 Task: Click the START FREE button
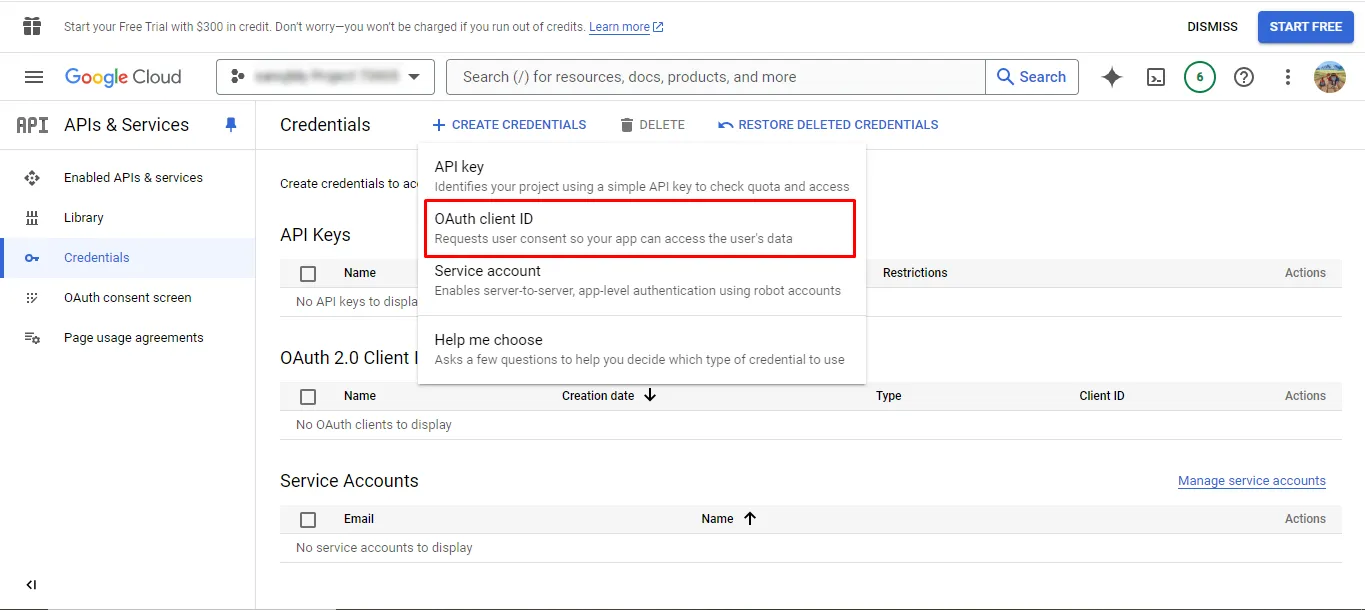1306,27
